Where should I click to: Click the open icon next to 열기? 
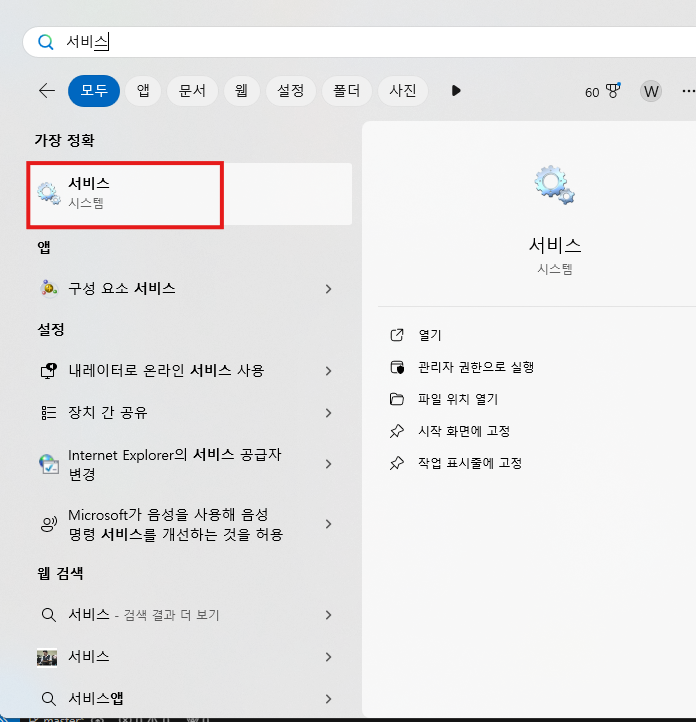point(397,335)
